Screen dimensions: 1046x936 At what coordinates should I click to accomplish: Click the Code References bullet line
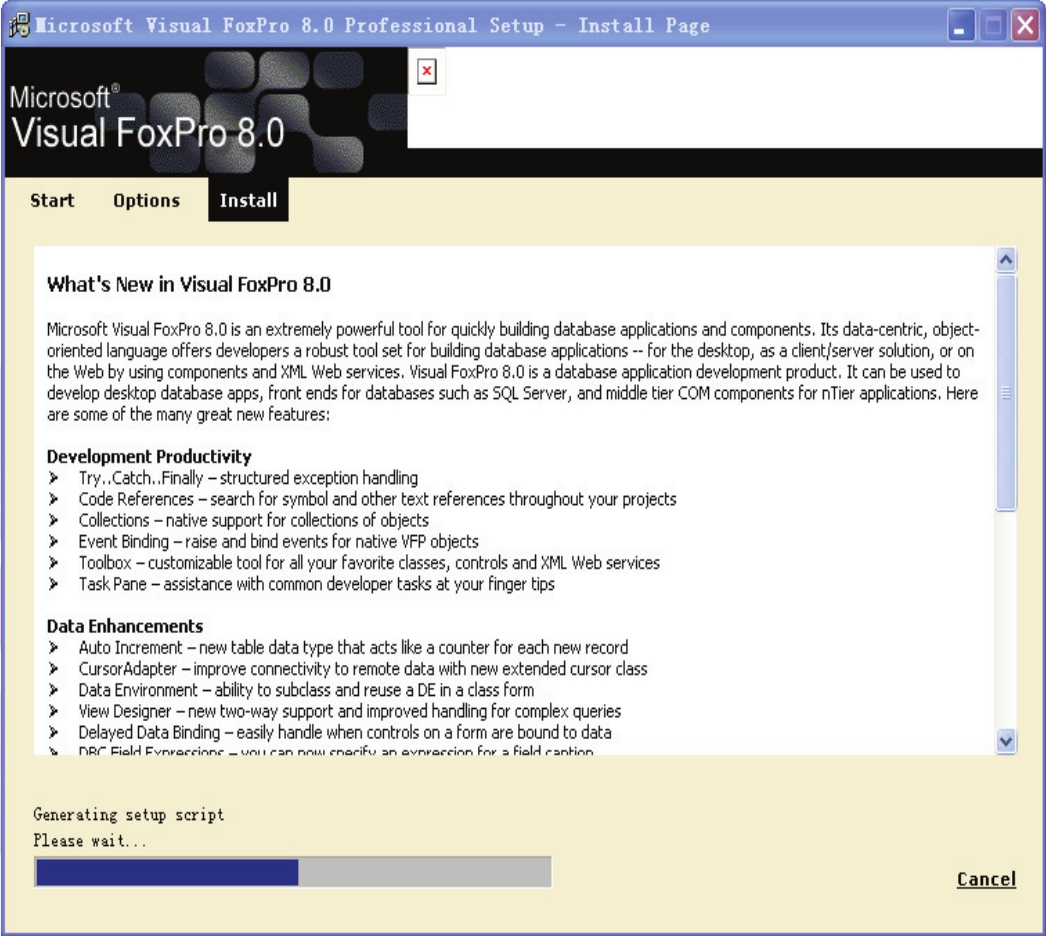(378, 499)
